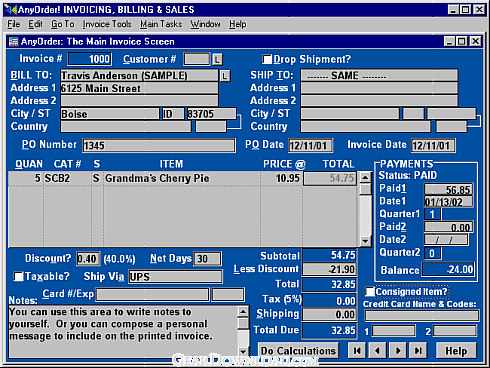The width and height of the screenshot is (490, 368).
Task: Click the state field containing ID
Action: [x=173, y=114]
